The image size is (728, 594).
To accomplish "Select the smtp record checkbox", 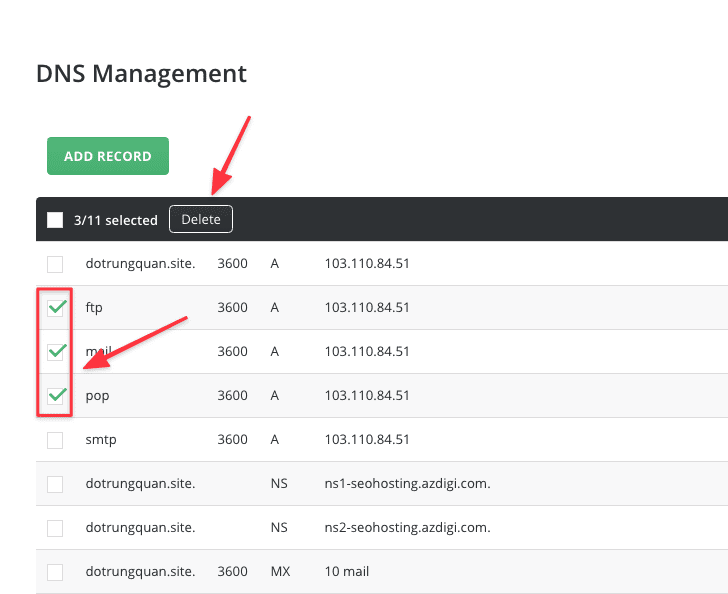I will pyautogui.click(x=55, y=440).
